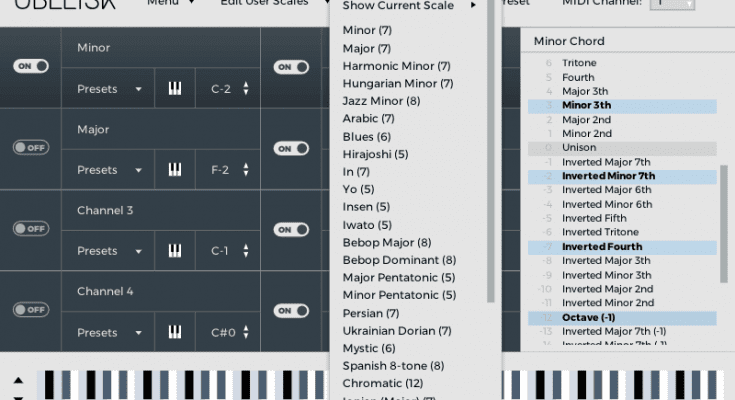The width and height of the screenshot is (735, 400).
Task: Click piano keyboard icon for Channel 4
Action: point(175,332)
